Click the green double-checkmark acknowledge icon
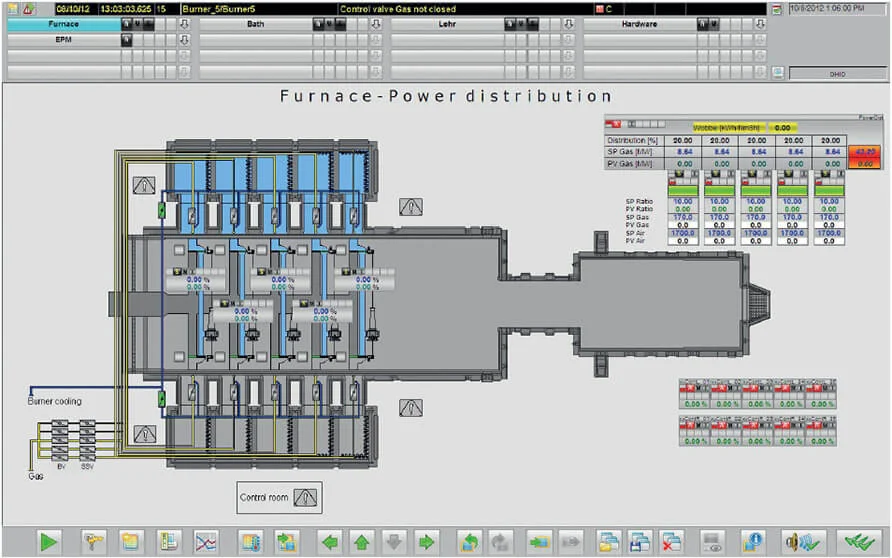Image resolution: width=892 pixels, height=558 pixels. click(859, 542)
